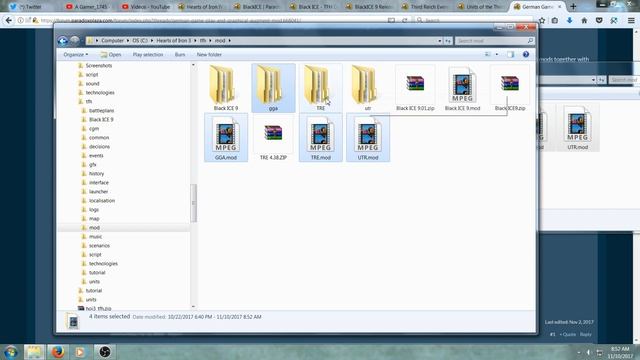Click Explorer back navigation arrow
Screen dimensions: 640x360
pos(62,40)
